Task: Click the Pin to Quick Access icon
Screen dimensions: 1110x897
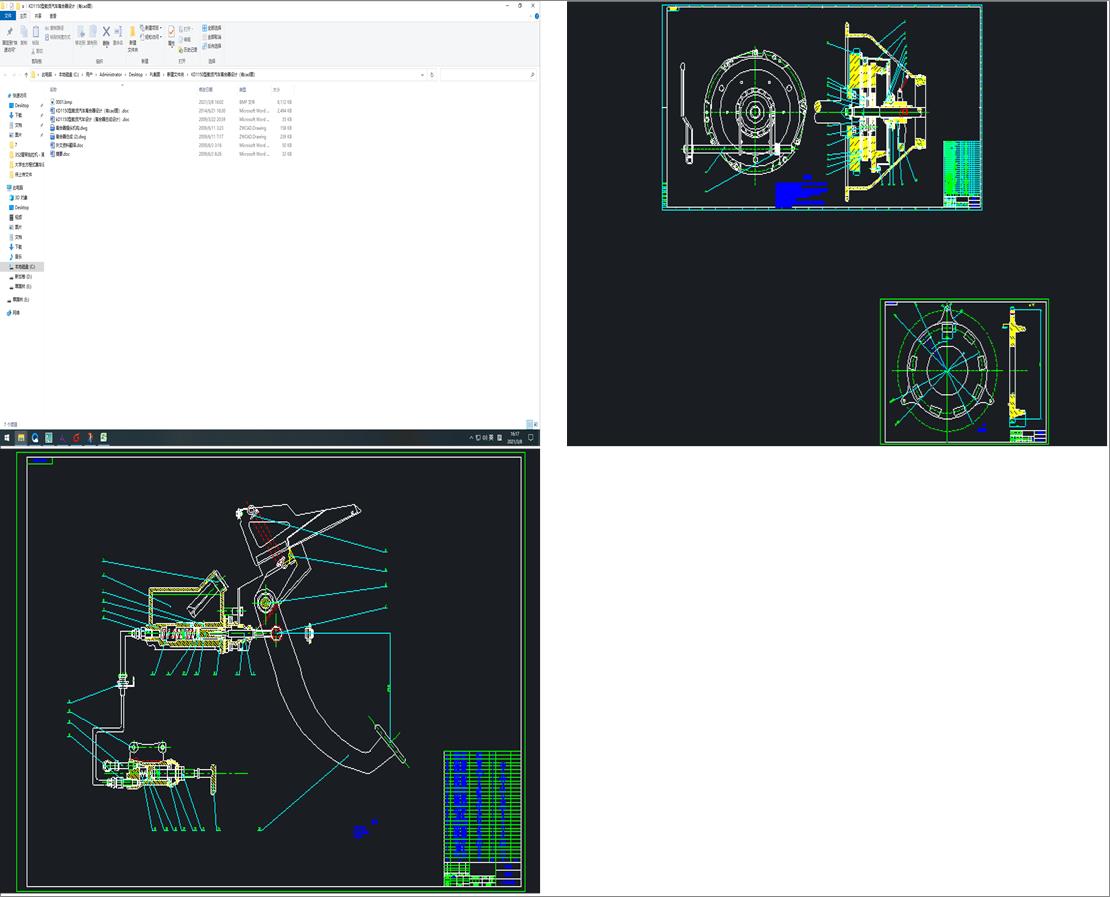Action: tap(9, 34)
